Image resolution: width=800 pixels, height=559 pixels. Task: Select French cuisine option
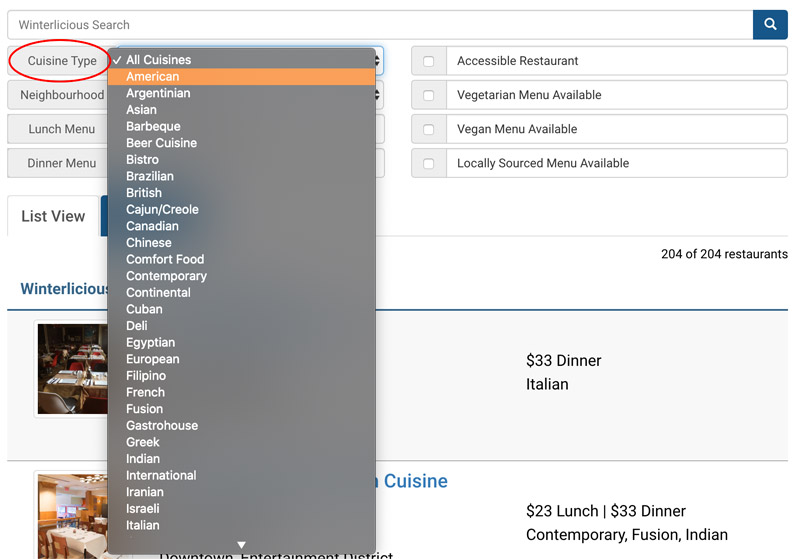242,392
